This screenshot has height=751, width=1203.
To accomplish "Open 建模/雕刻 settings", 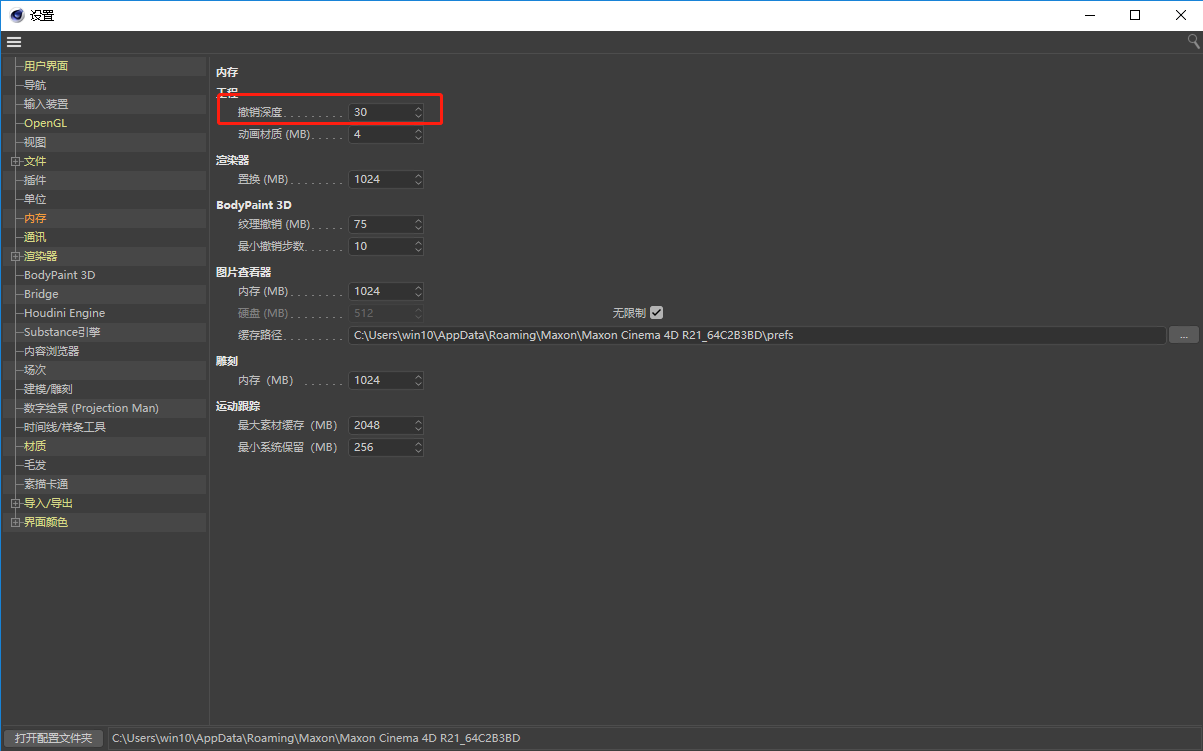I will pyautogui.click(x=48, y=389).
